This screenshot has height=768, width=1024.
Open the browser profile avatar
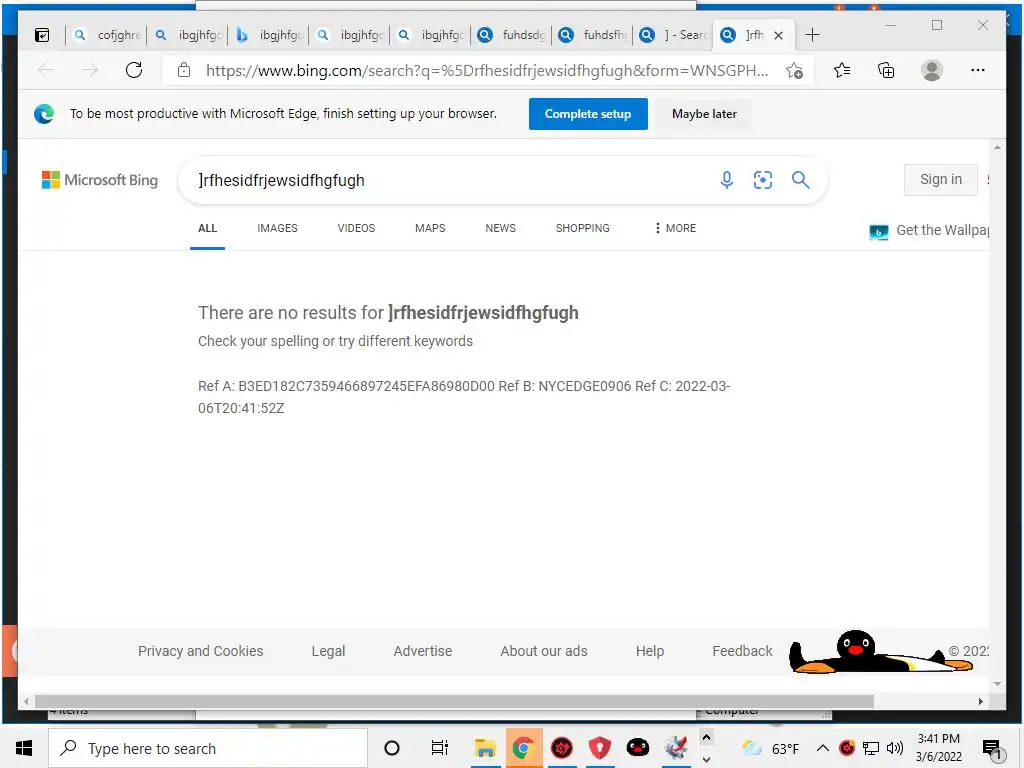click(x=932, y=71)
